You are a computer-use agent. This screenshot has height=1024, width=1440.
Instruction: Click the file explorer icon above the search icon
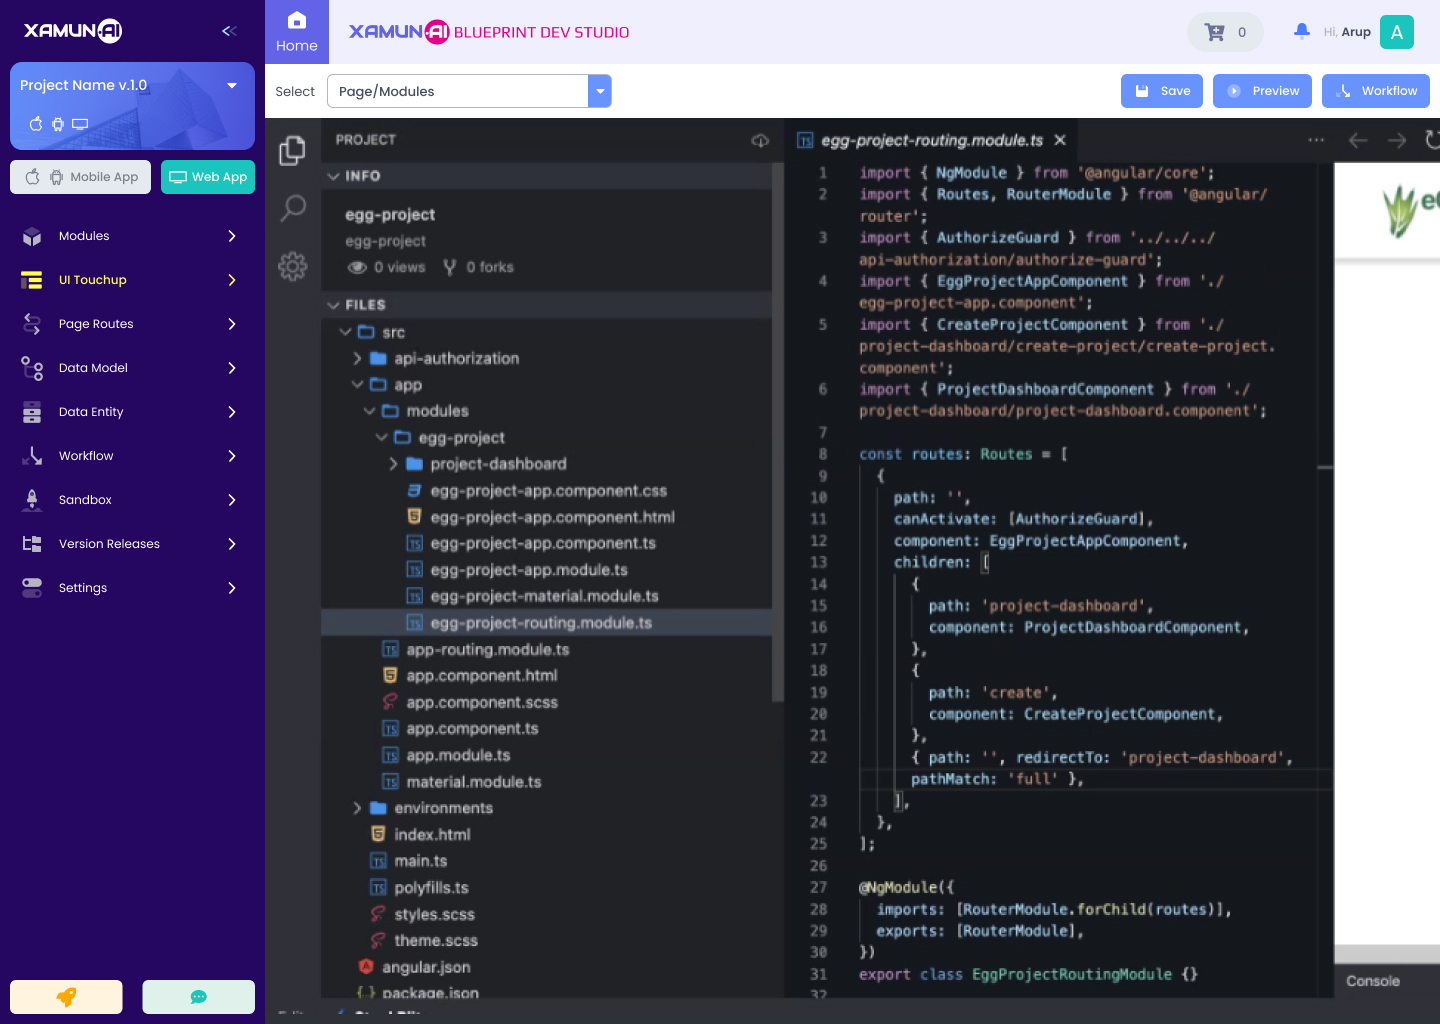click(x=292, y=149)
